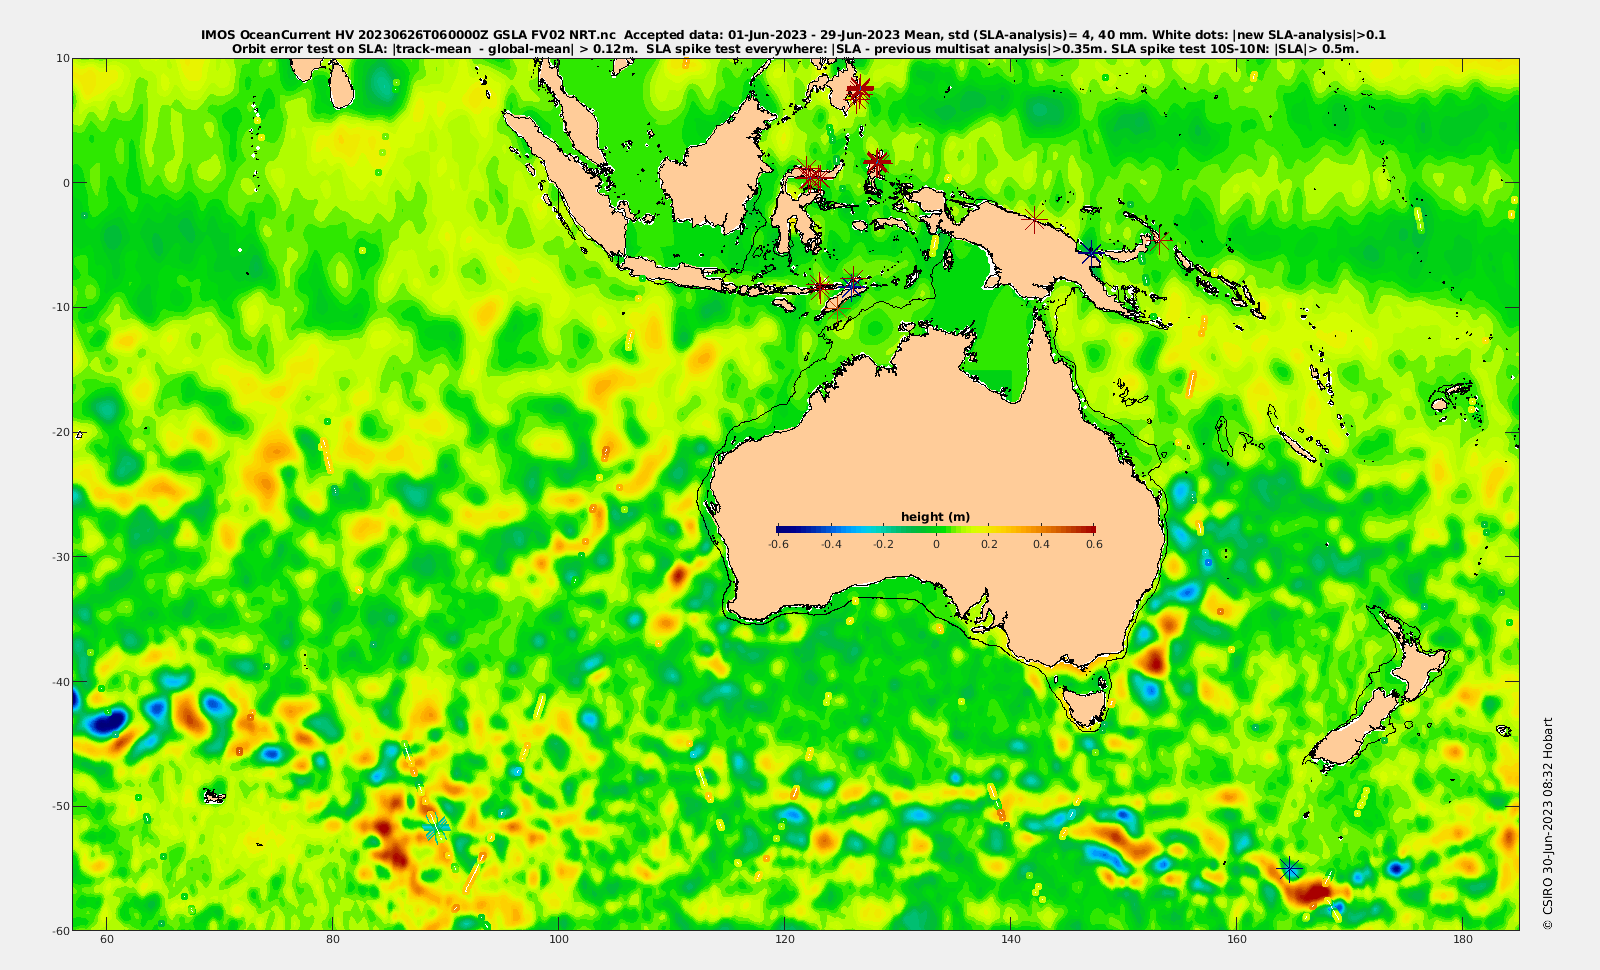Click the colorbar tick label '-0.6'
The height and width of the screenshot is (970, 1600).
[778, 544]
